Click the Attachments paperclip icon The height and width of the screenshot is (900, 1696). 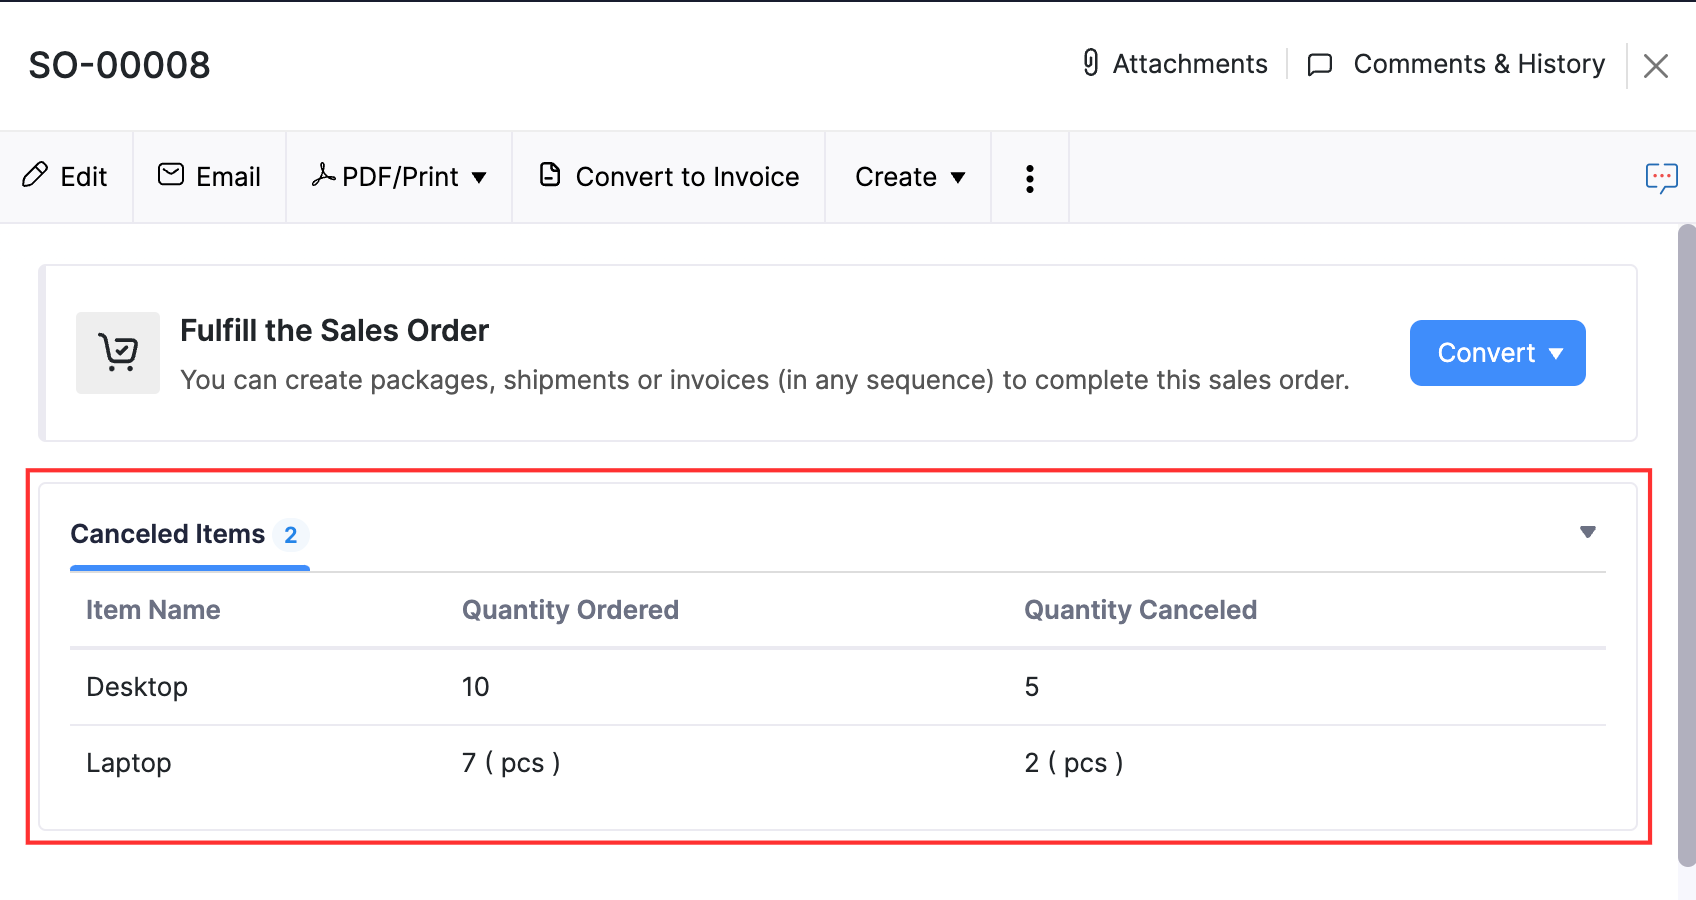1091,63
